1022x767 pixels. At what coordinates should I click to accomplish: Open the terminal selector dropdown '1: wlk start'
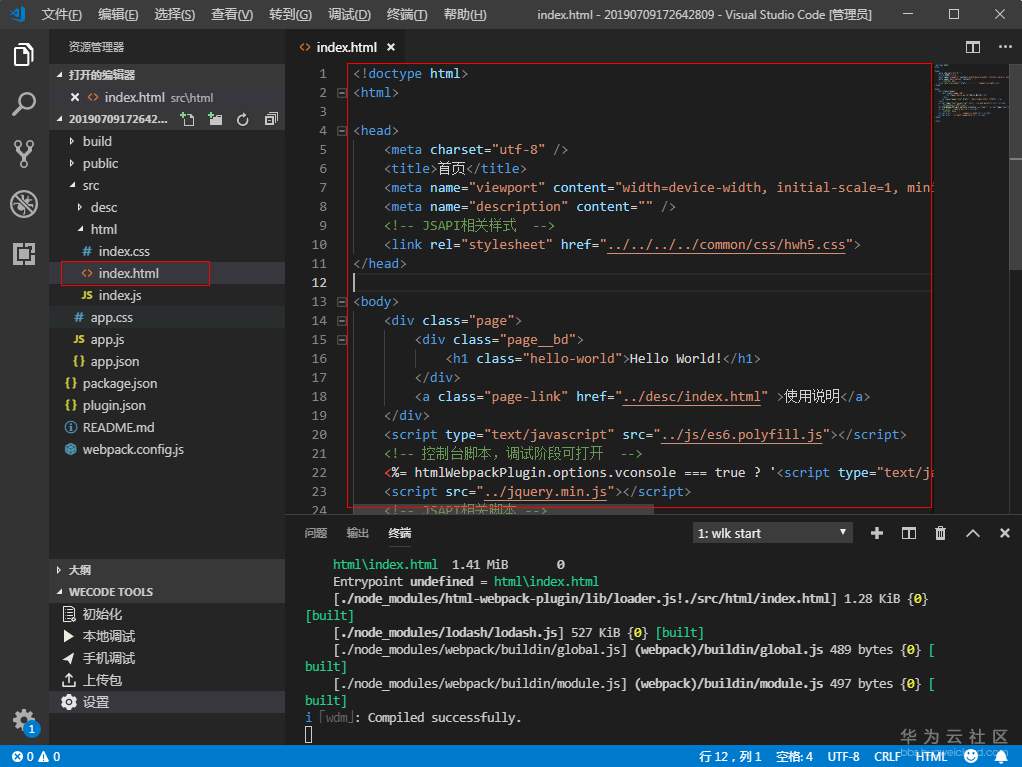pos(772,533)
